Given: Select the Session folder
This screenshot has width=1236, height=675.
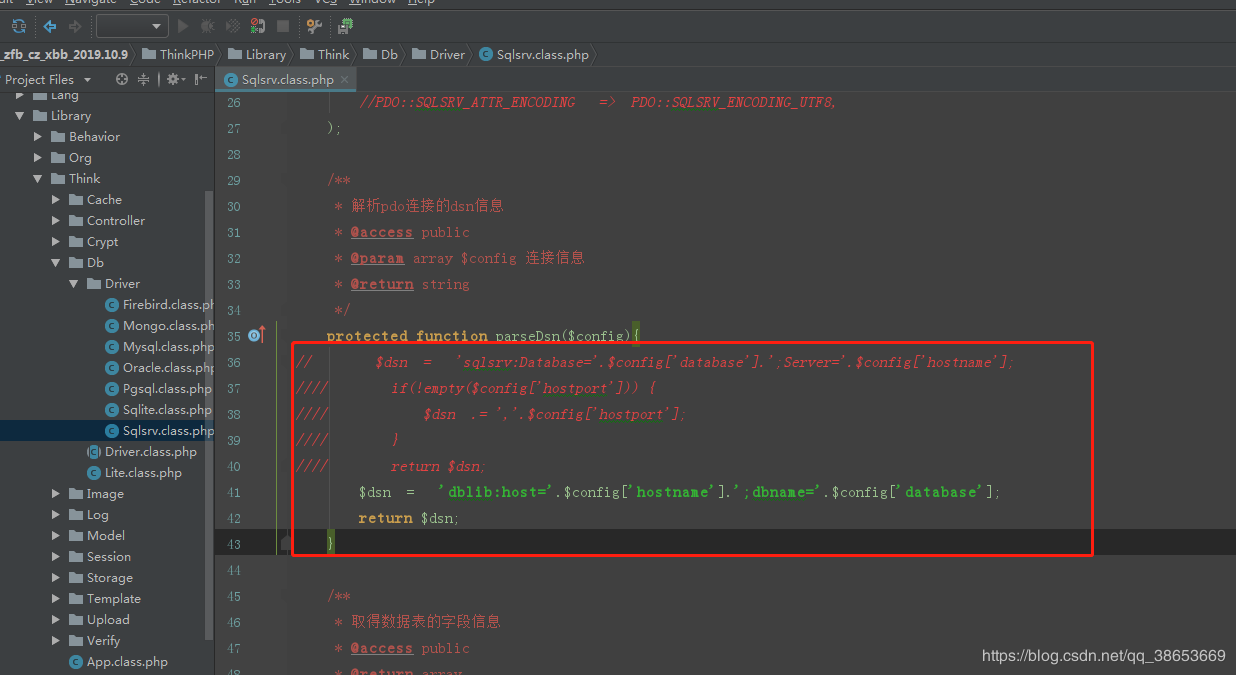Looking at the screenshot, I should (x=108, y=557).
